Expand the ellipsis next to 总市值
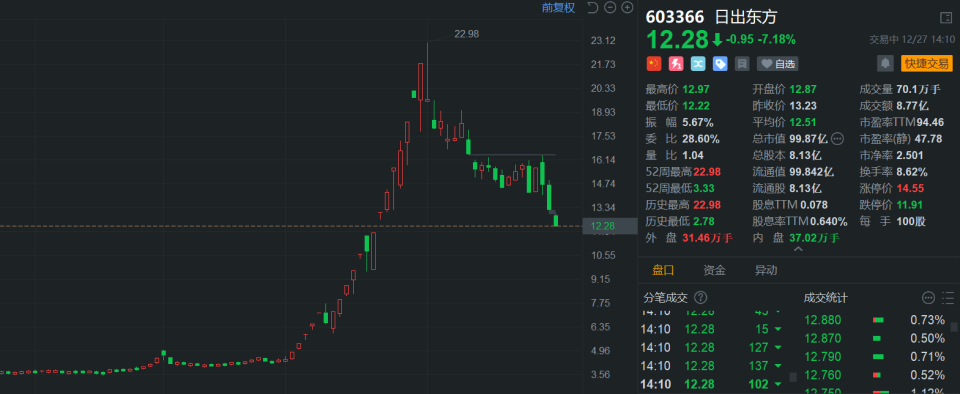The image size is (960, 394). (837, 139)
